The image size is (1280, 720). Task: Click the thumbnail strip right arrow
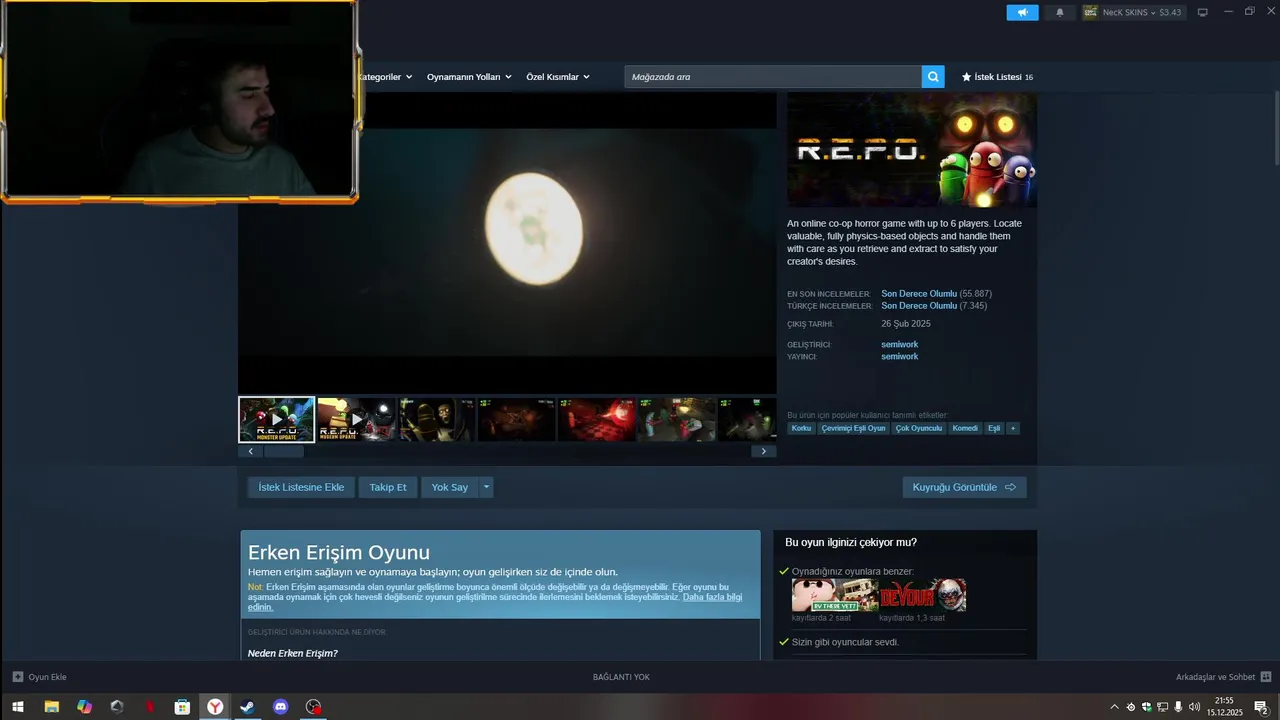point(763,451)
